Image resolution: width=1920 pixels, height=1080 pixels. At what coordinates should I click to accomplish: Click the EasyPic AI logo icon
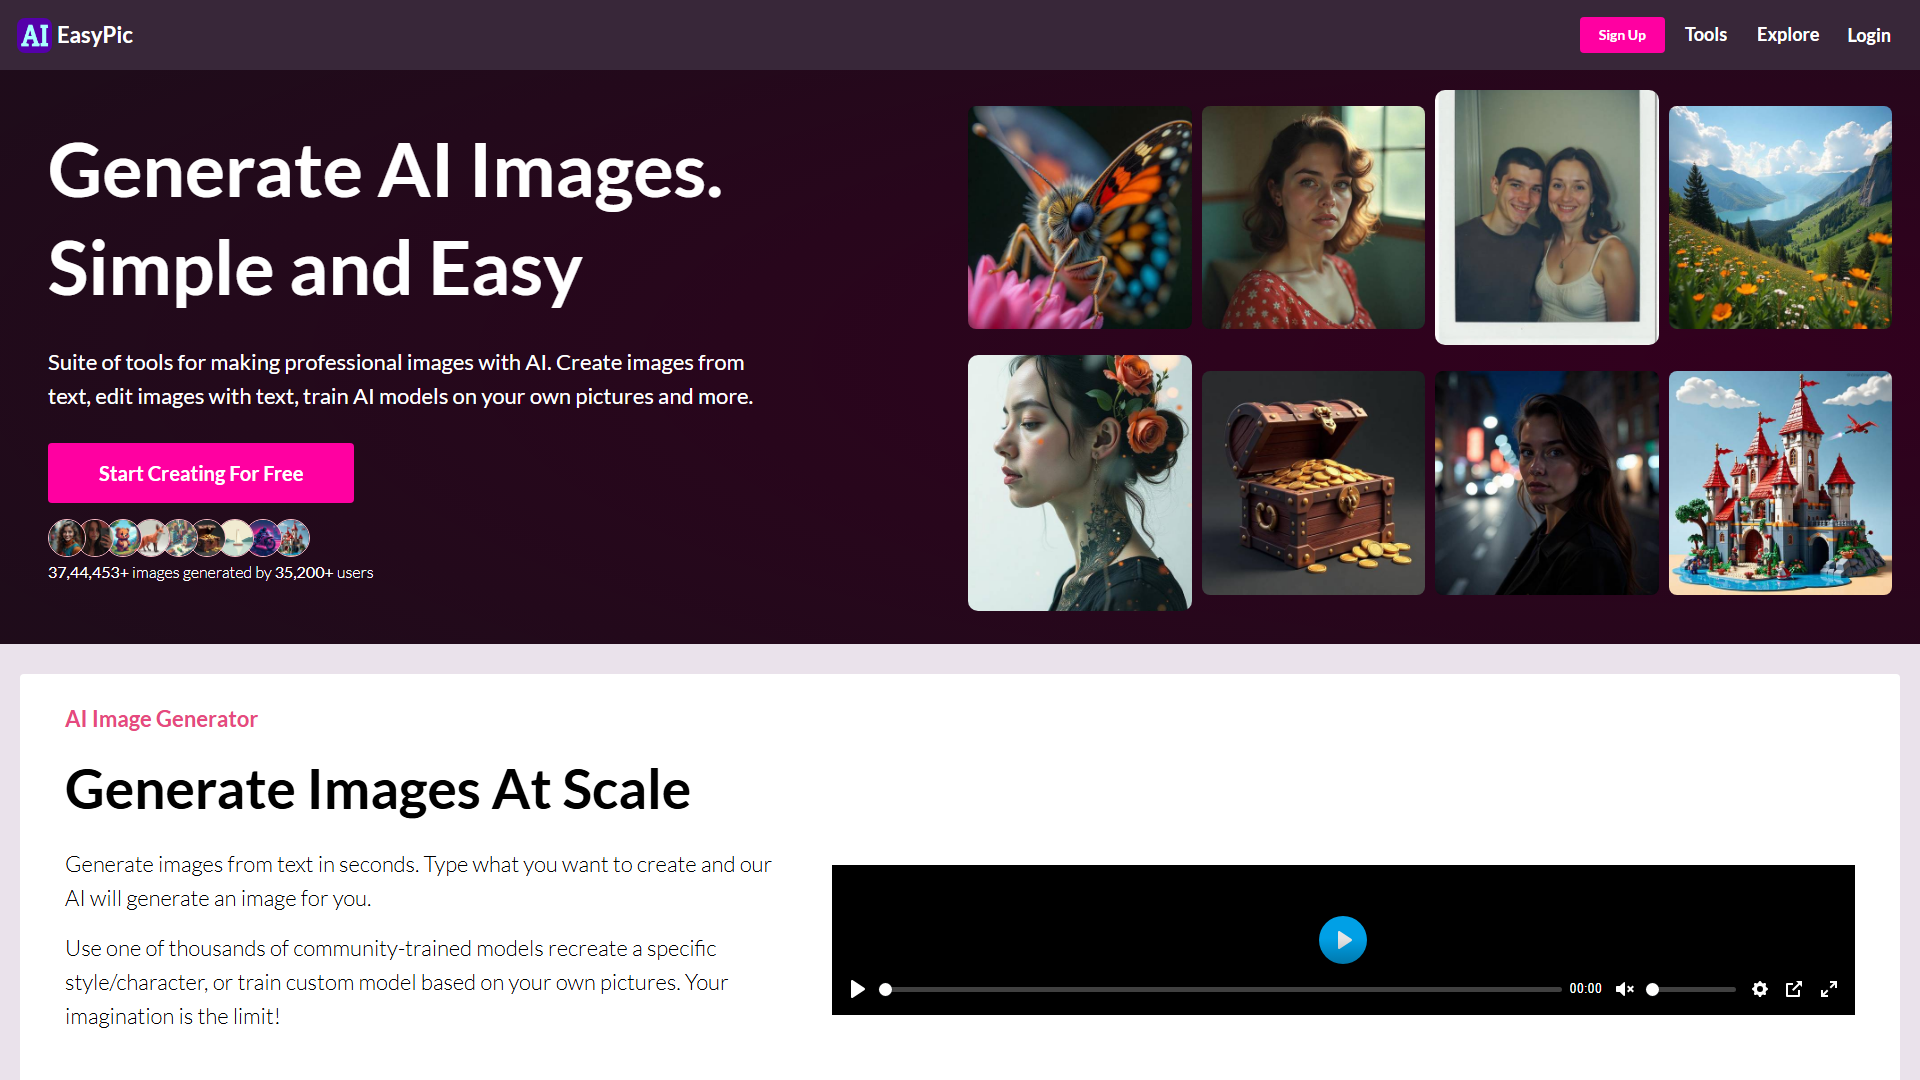click(34, 35)
